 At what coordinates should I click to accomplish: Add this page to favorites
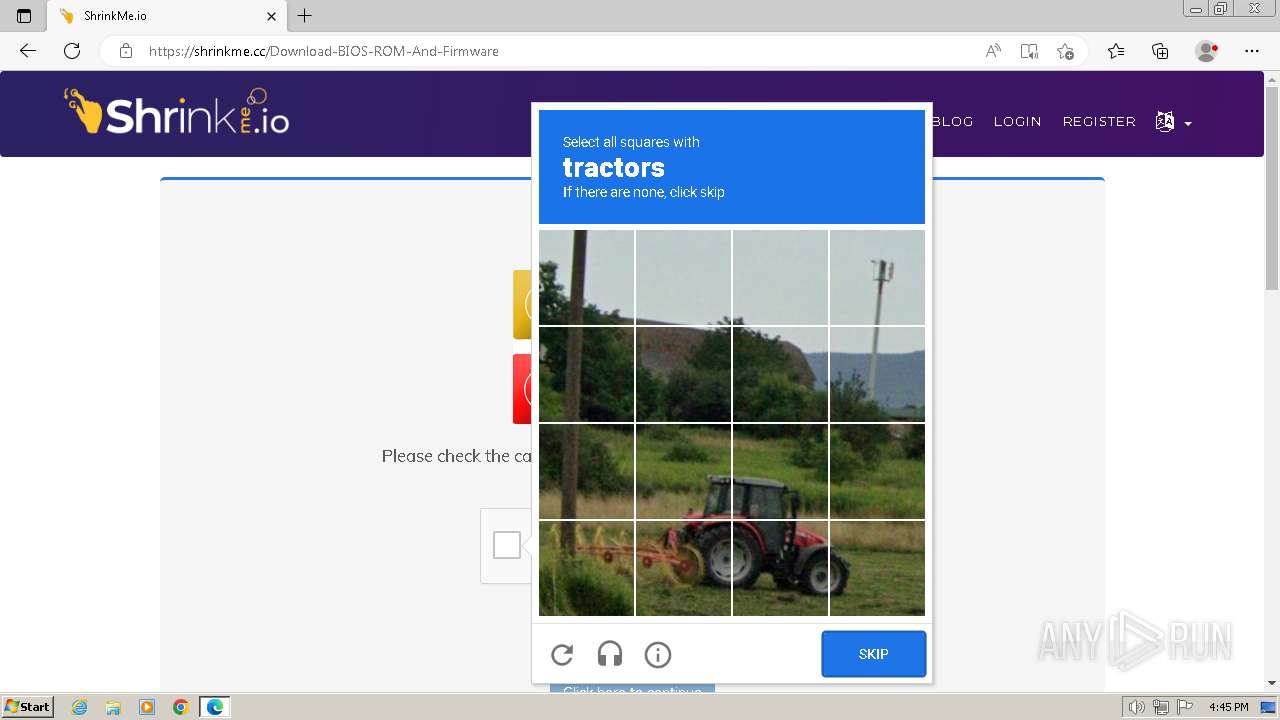1065,51
